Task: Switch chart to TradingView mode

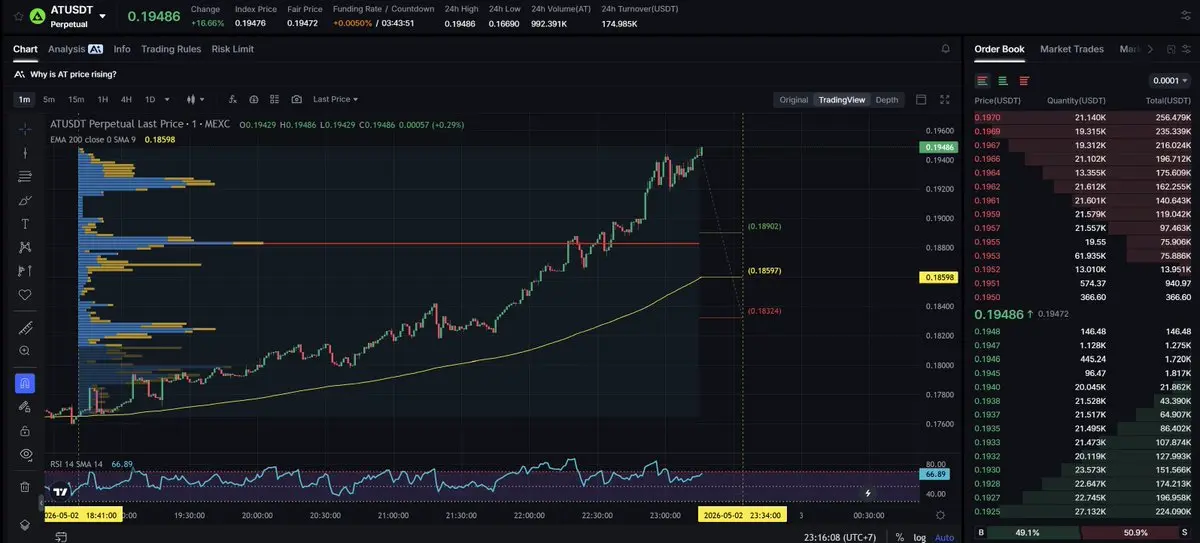Action: click(x=842, y=100)
